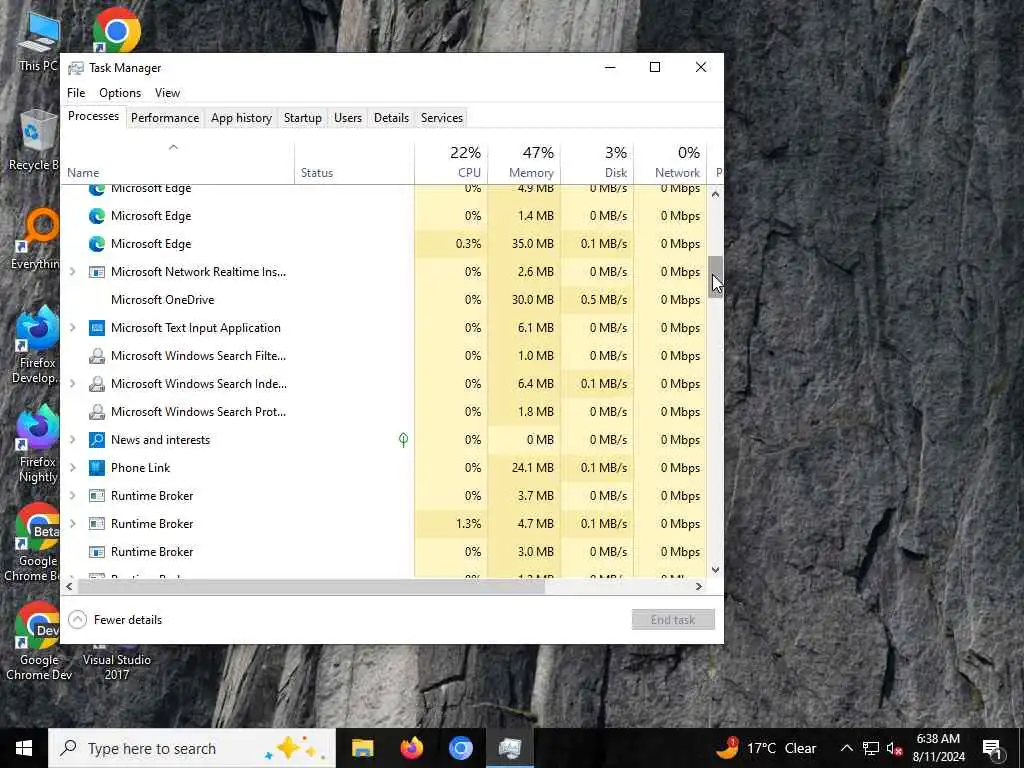Switch to the Users tab
The width and height of the screenshot is (1024, 768).
pos(347,118)
